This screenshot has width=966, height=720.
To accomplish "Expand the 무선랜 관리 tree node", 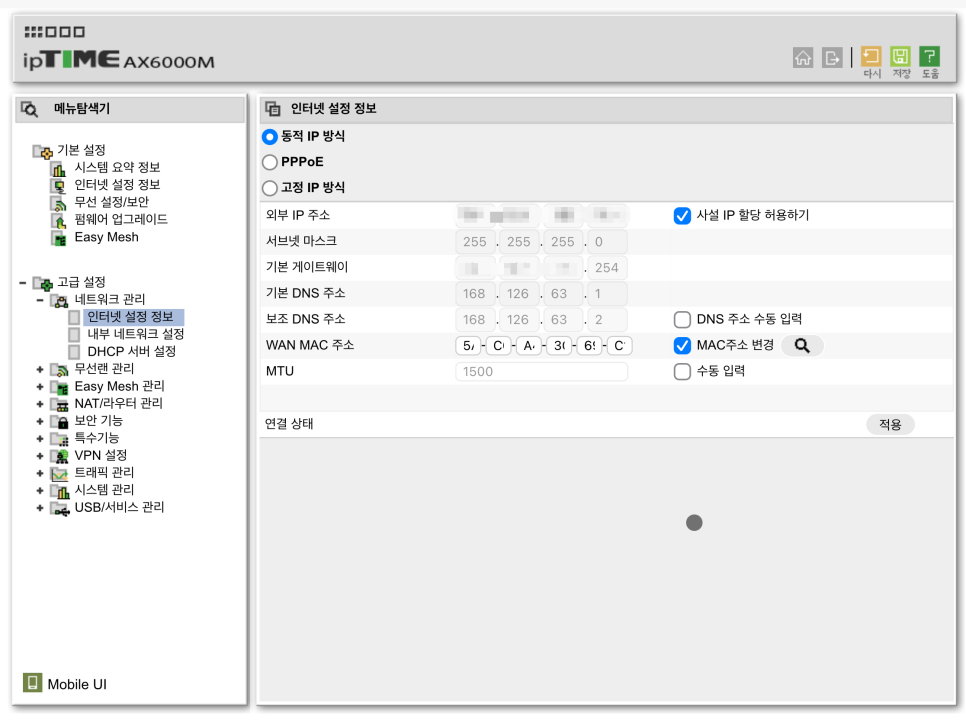I will pyautogui.click(x=40, y=370).
